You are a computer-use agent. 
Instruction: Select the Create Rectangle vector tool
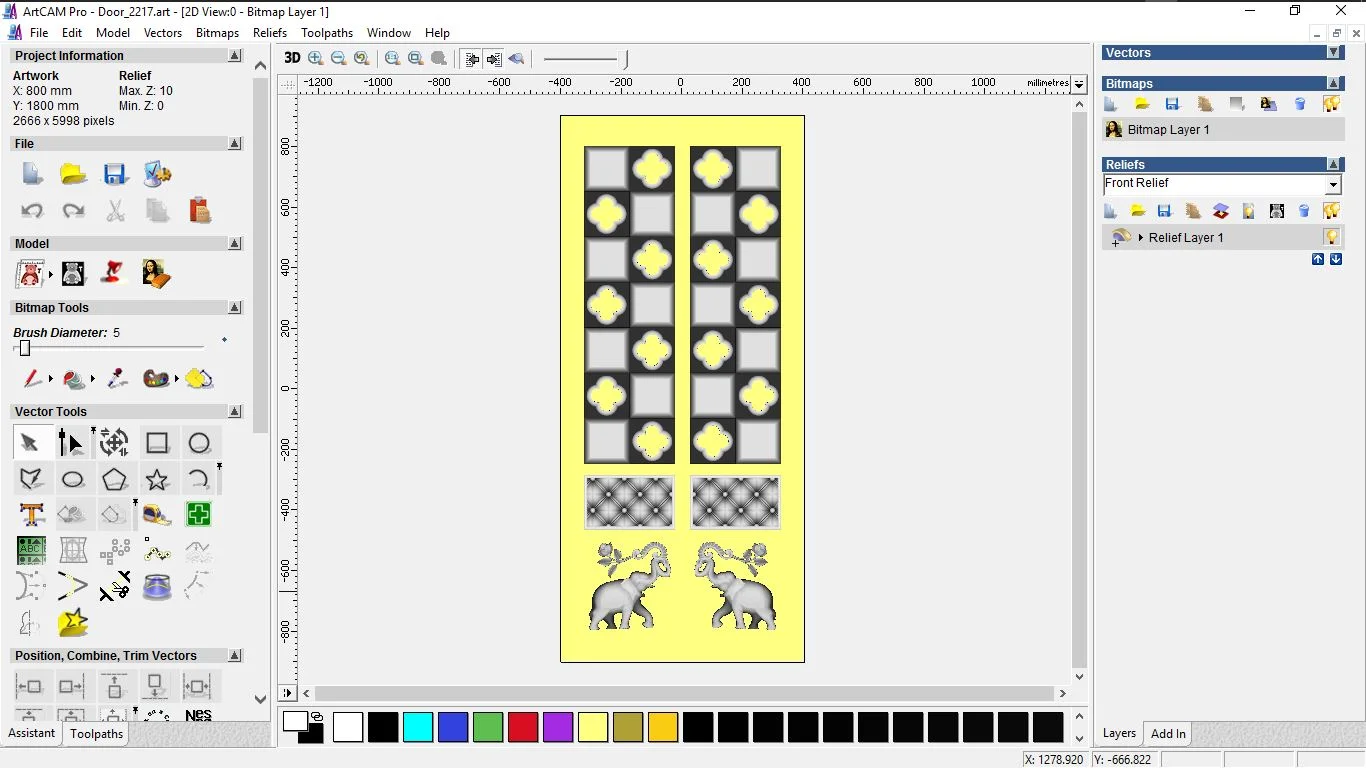click(x=157, y=443)
